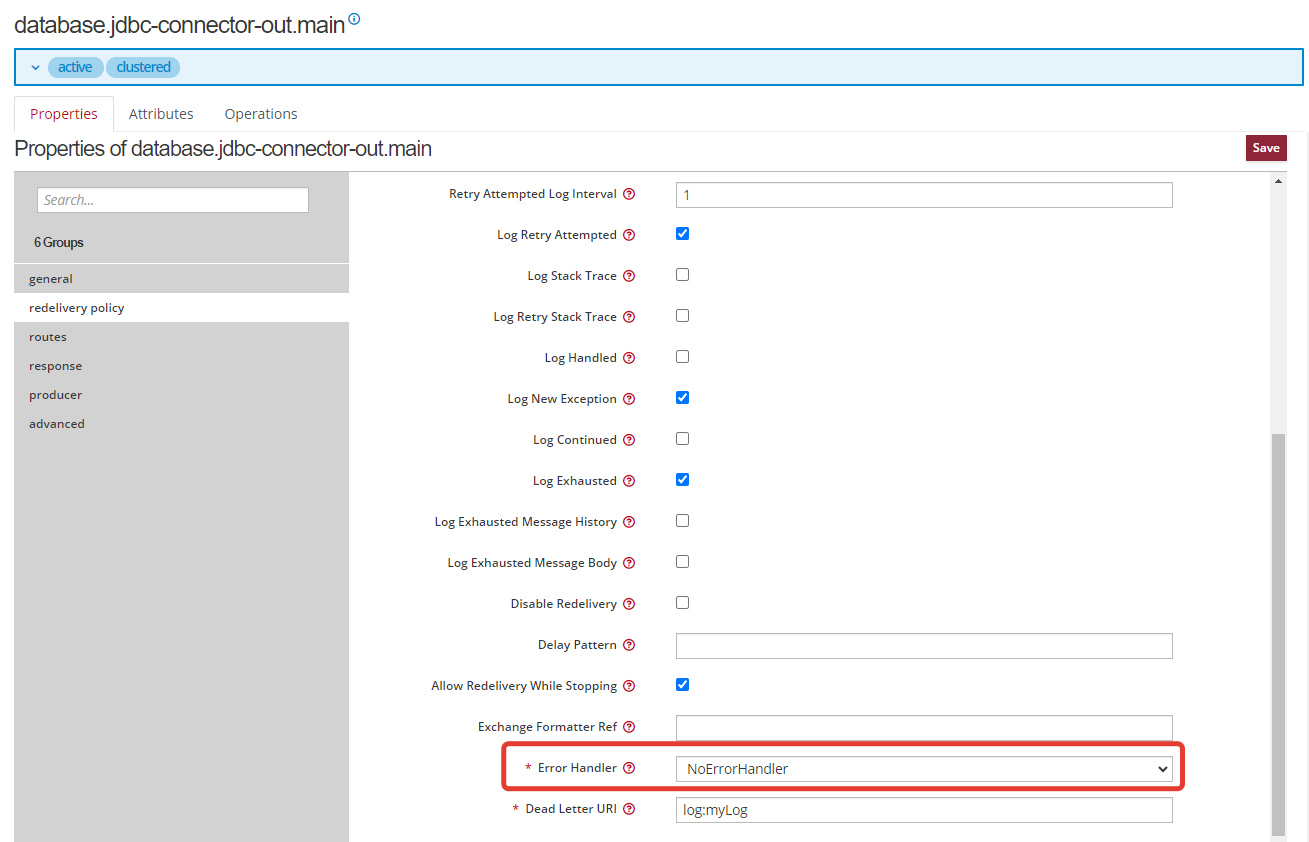Click help icon for Log Exhausted Message Body
1309x842 pixels.
(x=629, y=563)
